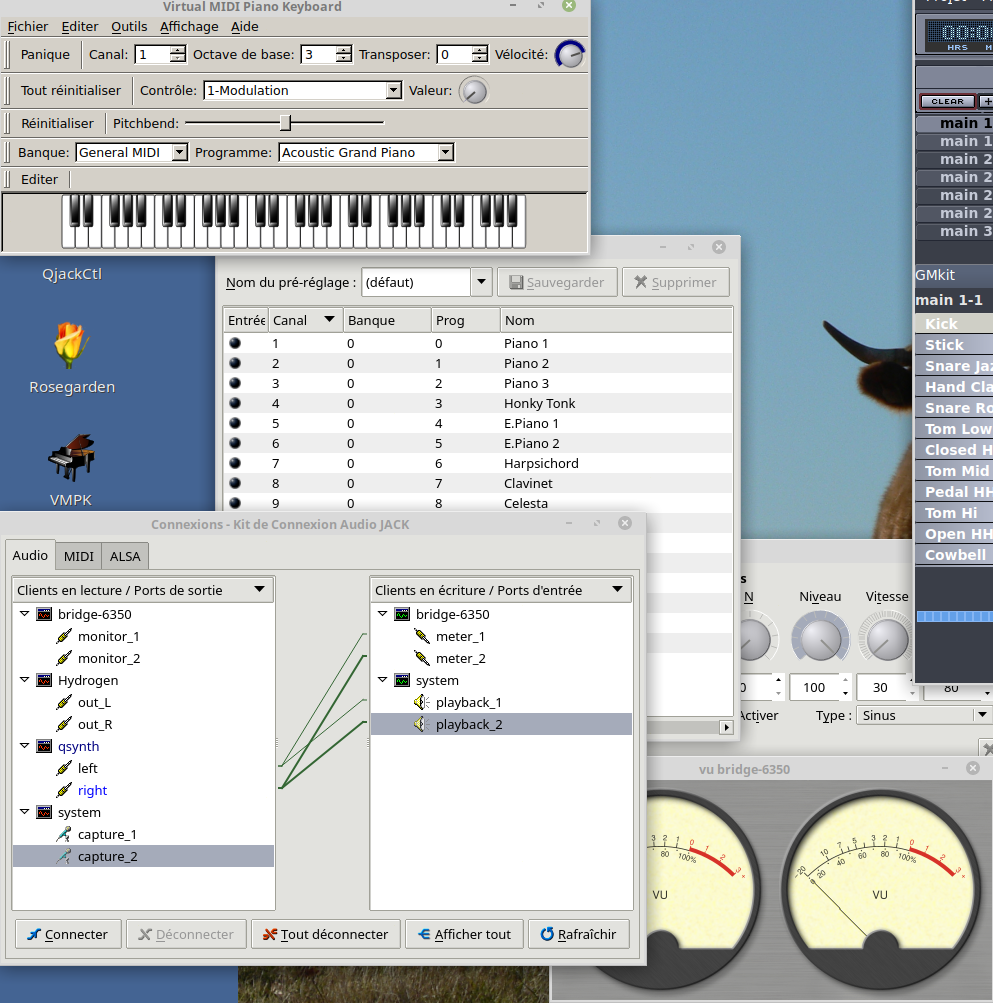
Task: Collapse the qsynth output client tree
Action: pyautogui.click(x=24, y=745)
